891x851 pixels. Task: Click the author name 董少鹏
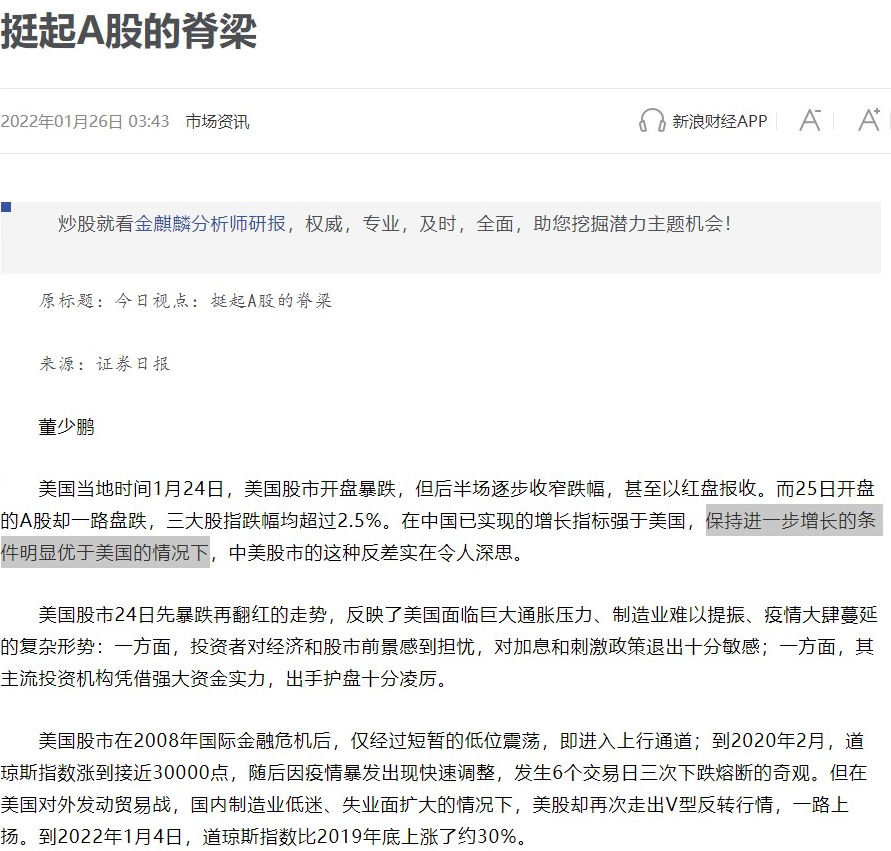(x=66, y=427)
